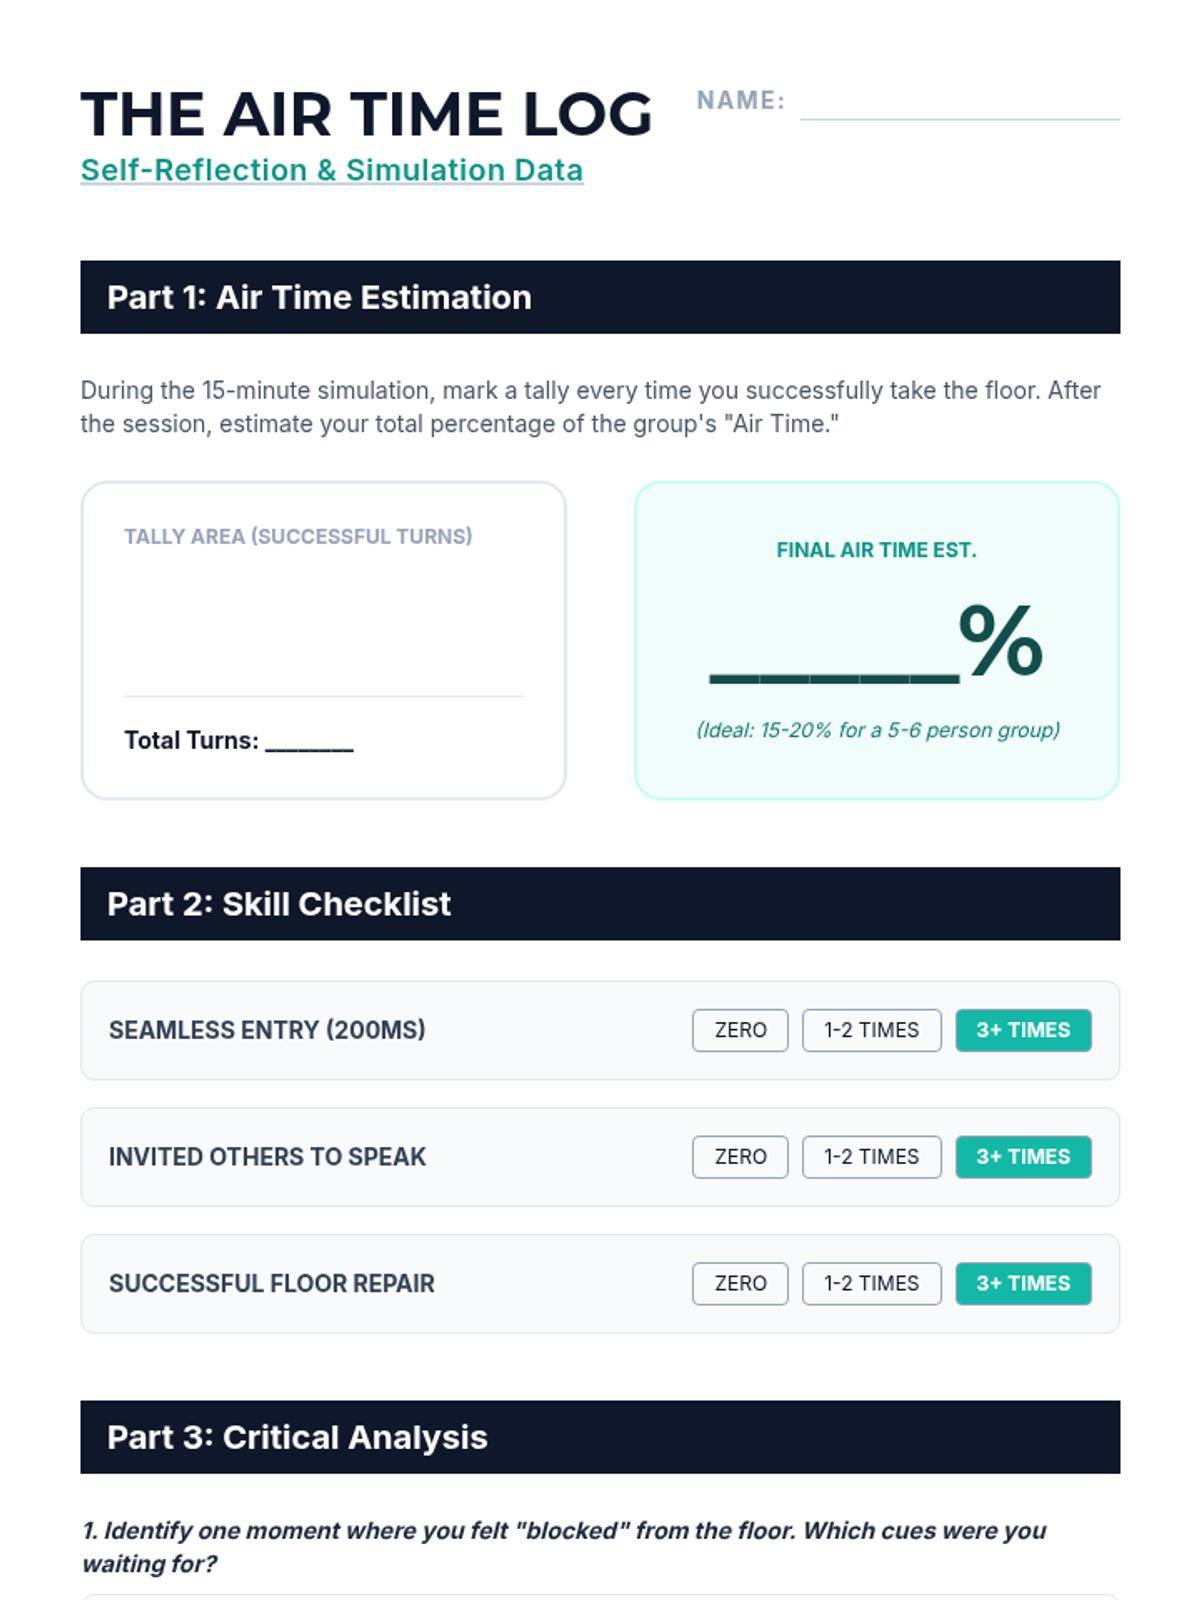Click the ideal 15-20% hint text
Viewport: 1200px width, 1600px height.
(878, 730)
